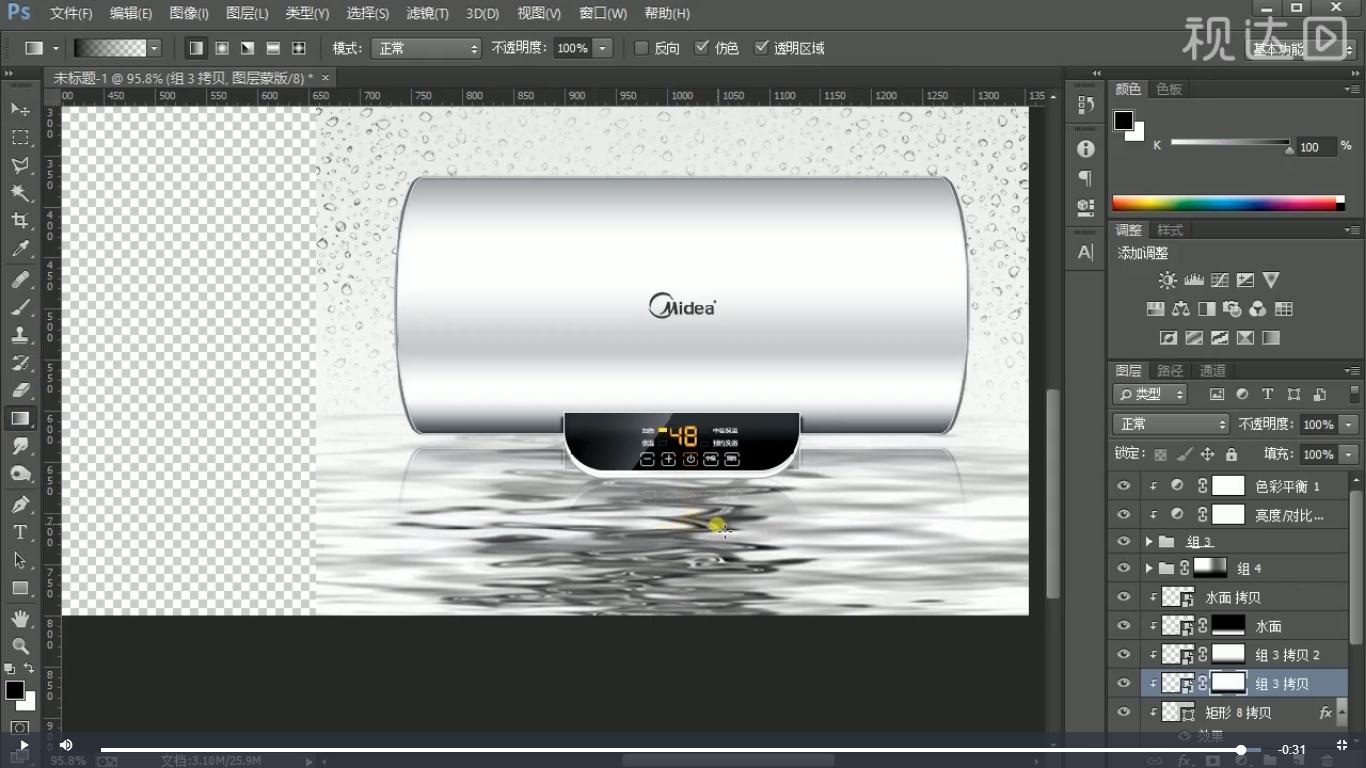Screen dimensions: 1366x768
Task: Select the Healing Brush tool
Action: point(19,280)
